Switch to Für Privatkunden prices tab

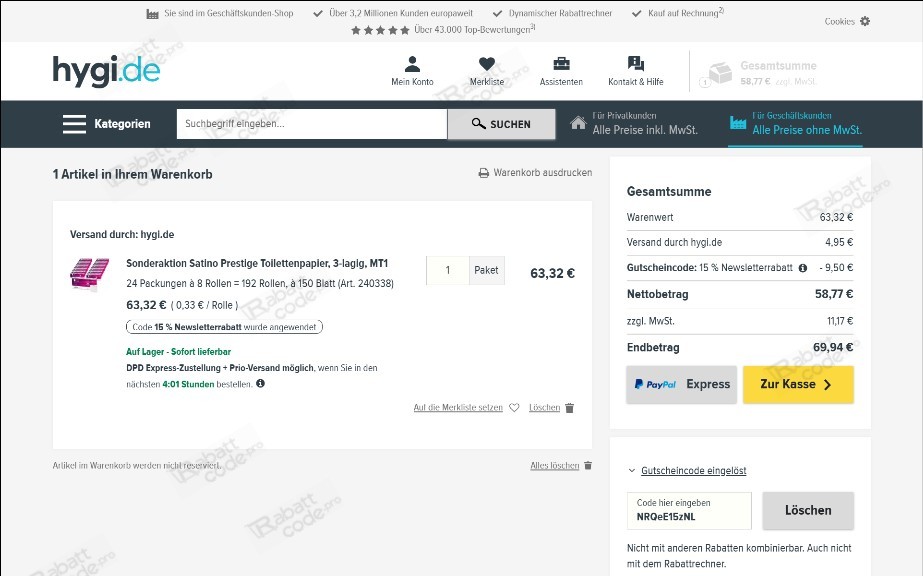click(x=634, y=124)
